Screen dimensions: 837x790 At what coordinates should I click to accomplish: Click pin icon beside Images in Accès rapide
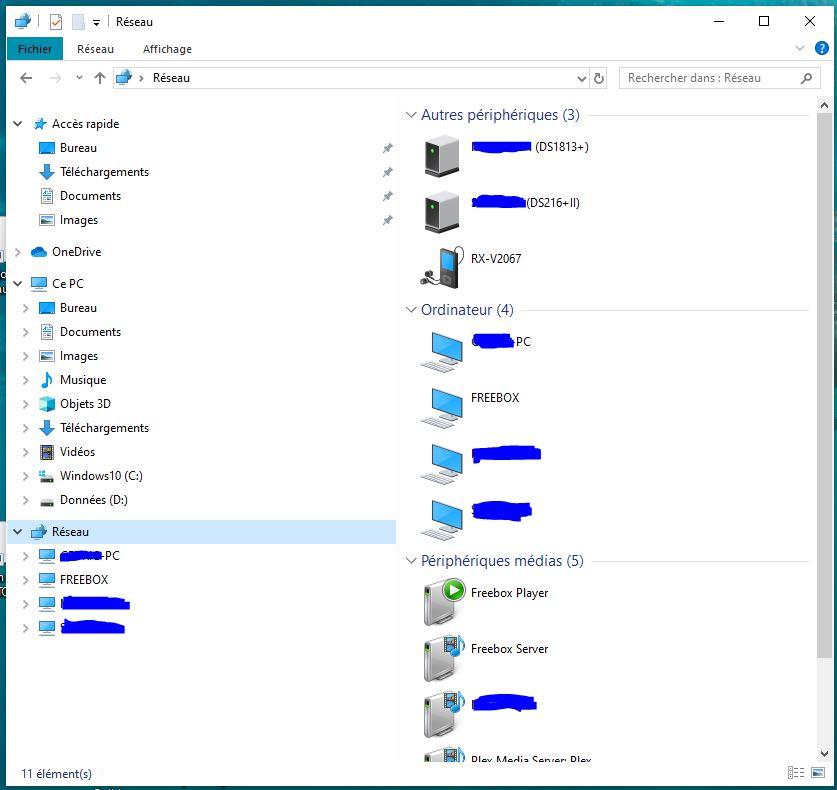(x=388, y=220)
